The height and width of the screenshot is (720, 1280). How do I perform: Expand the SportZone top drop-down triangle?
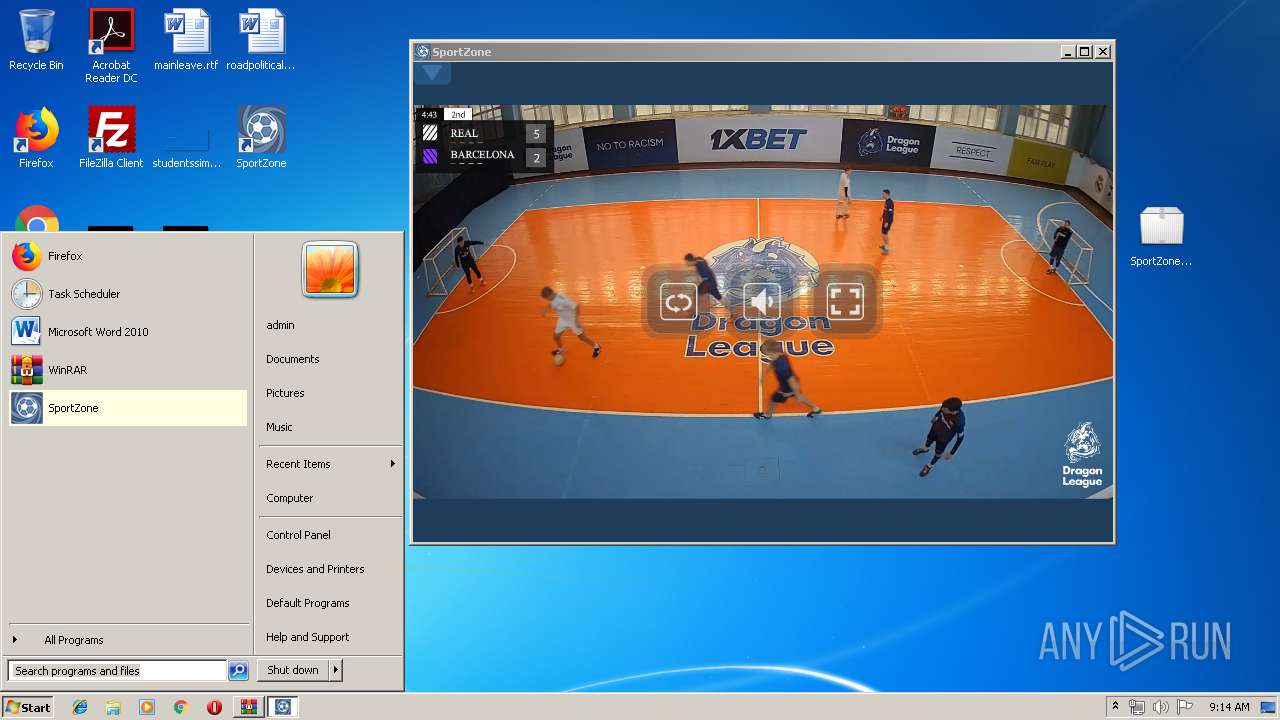pyautogui.click(x=433, y=73)
